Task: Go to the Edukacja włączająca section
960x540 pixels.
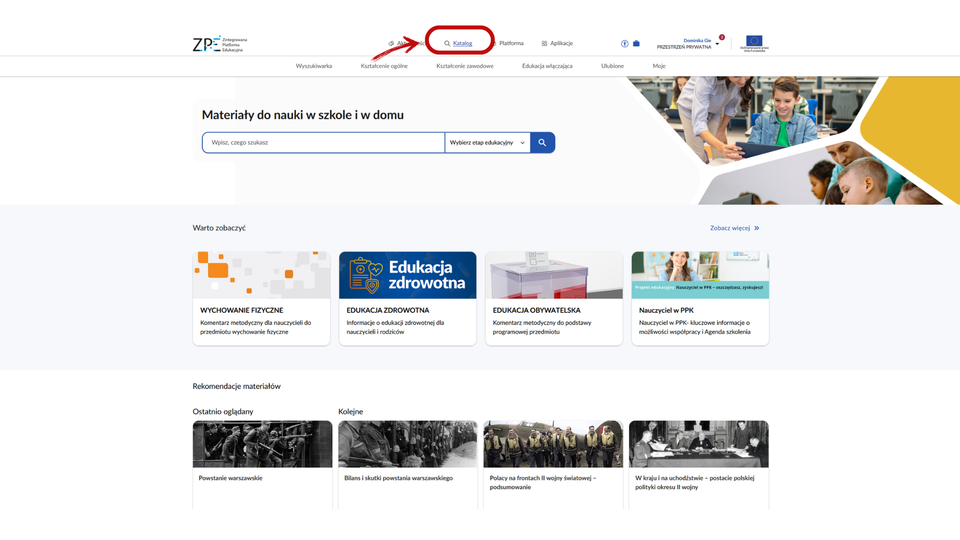Action: [x=547, y=66]
